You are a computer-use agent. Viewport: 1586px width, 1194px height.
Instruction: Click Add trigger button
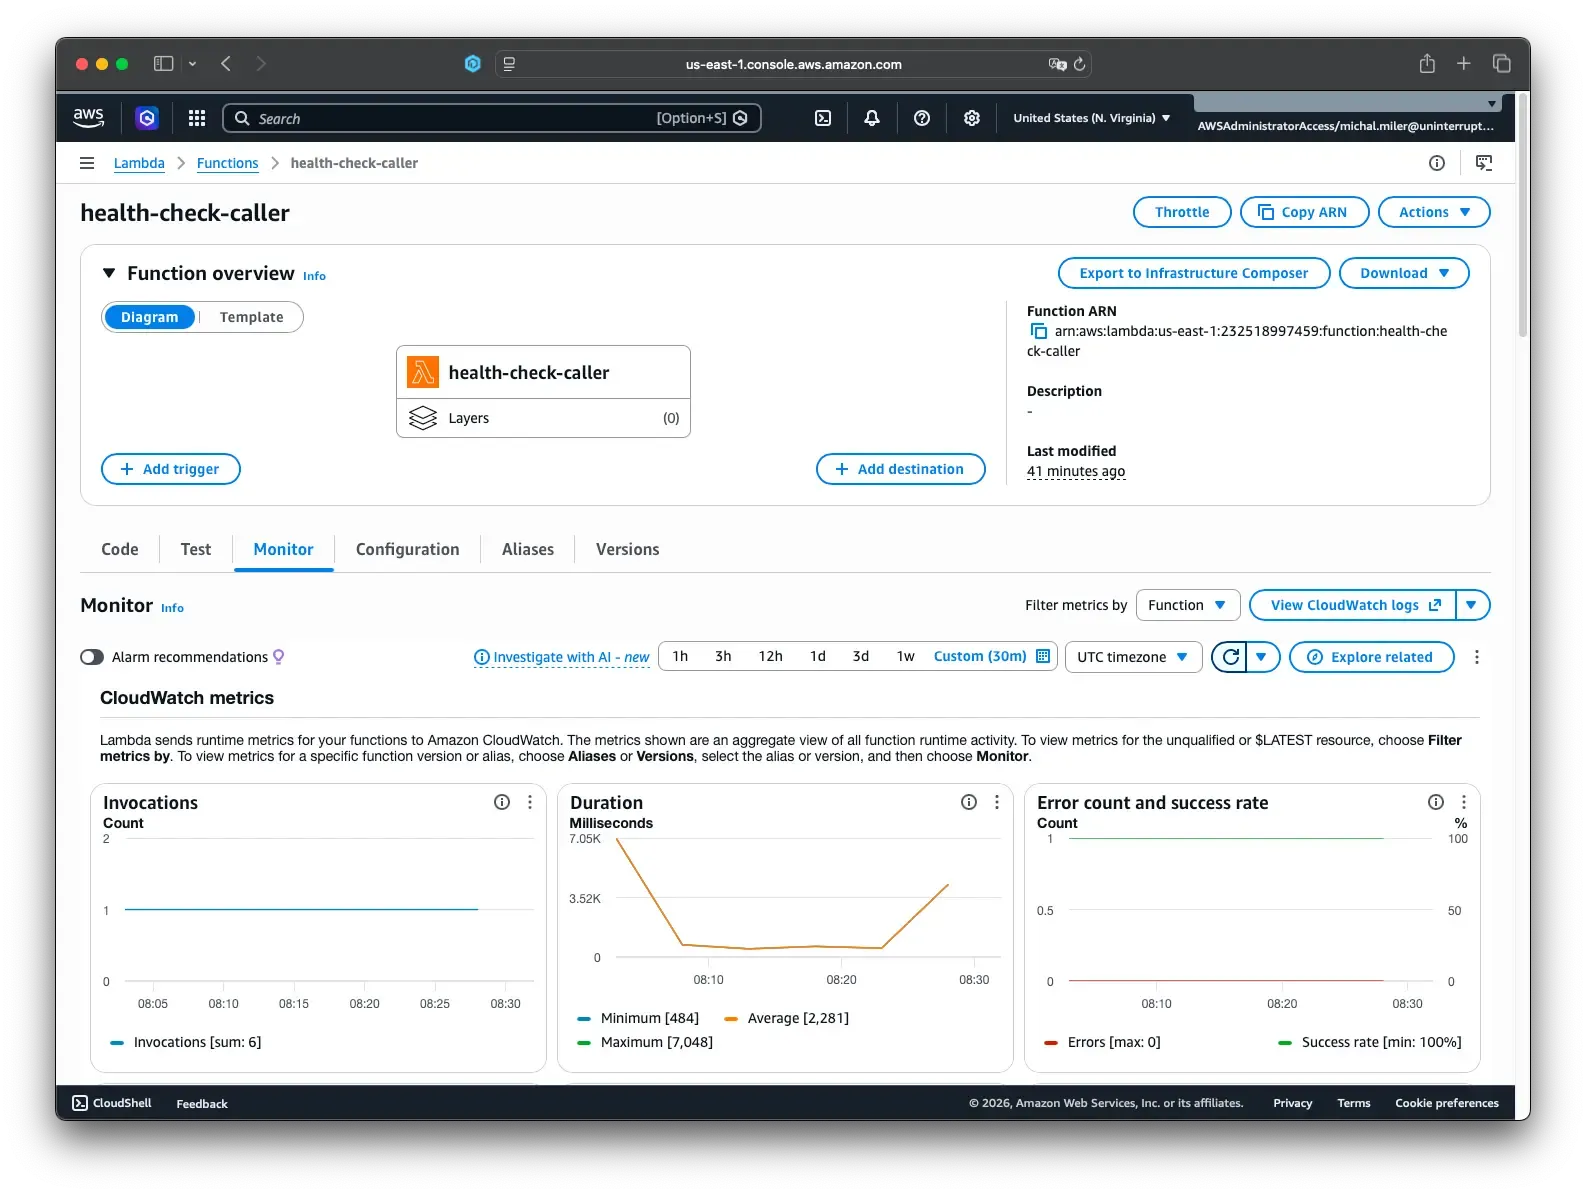[171, 469]
